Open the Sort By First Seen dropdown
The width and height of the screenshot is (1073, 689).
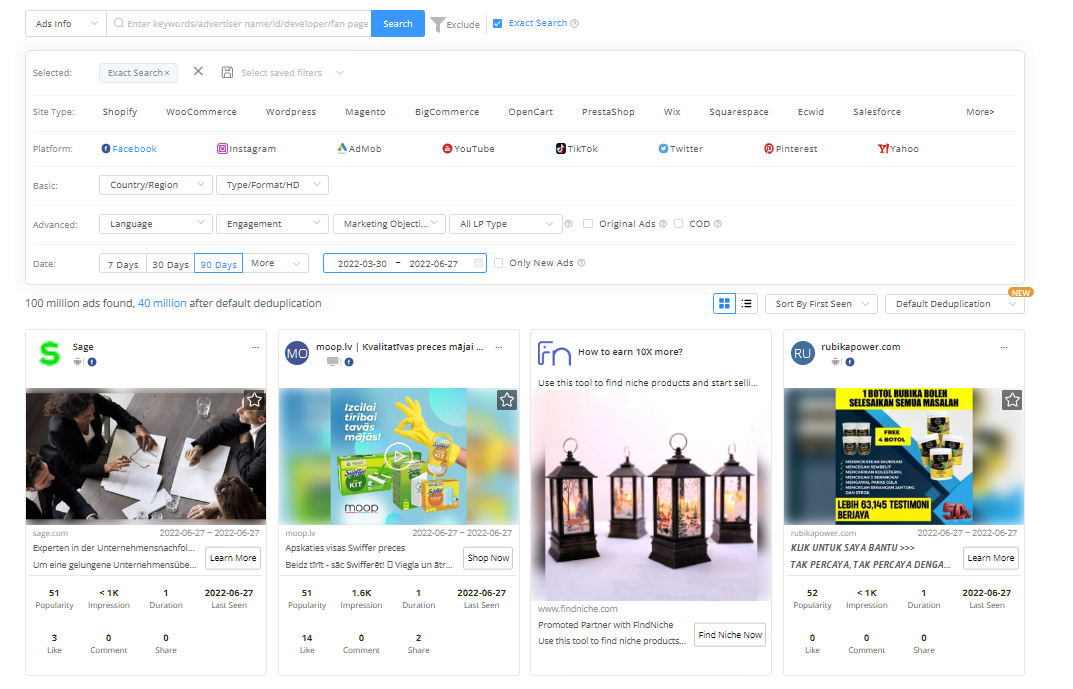point(821,304)
